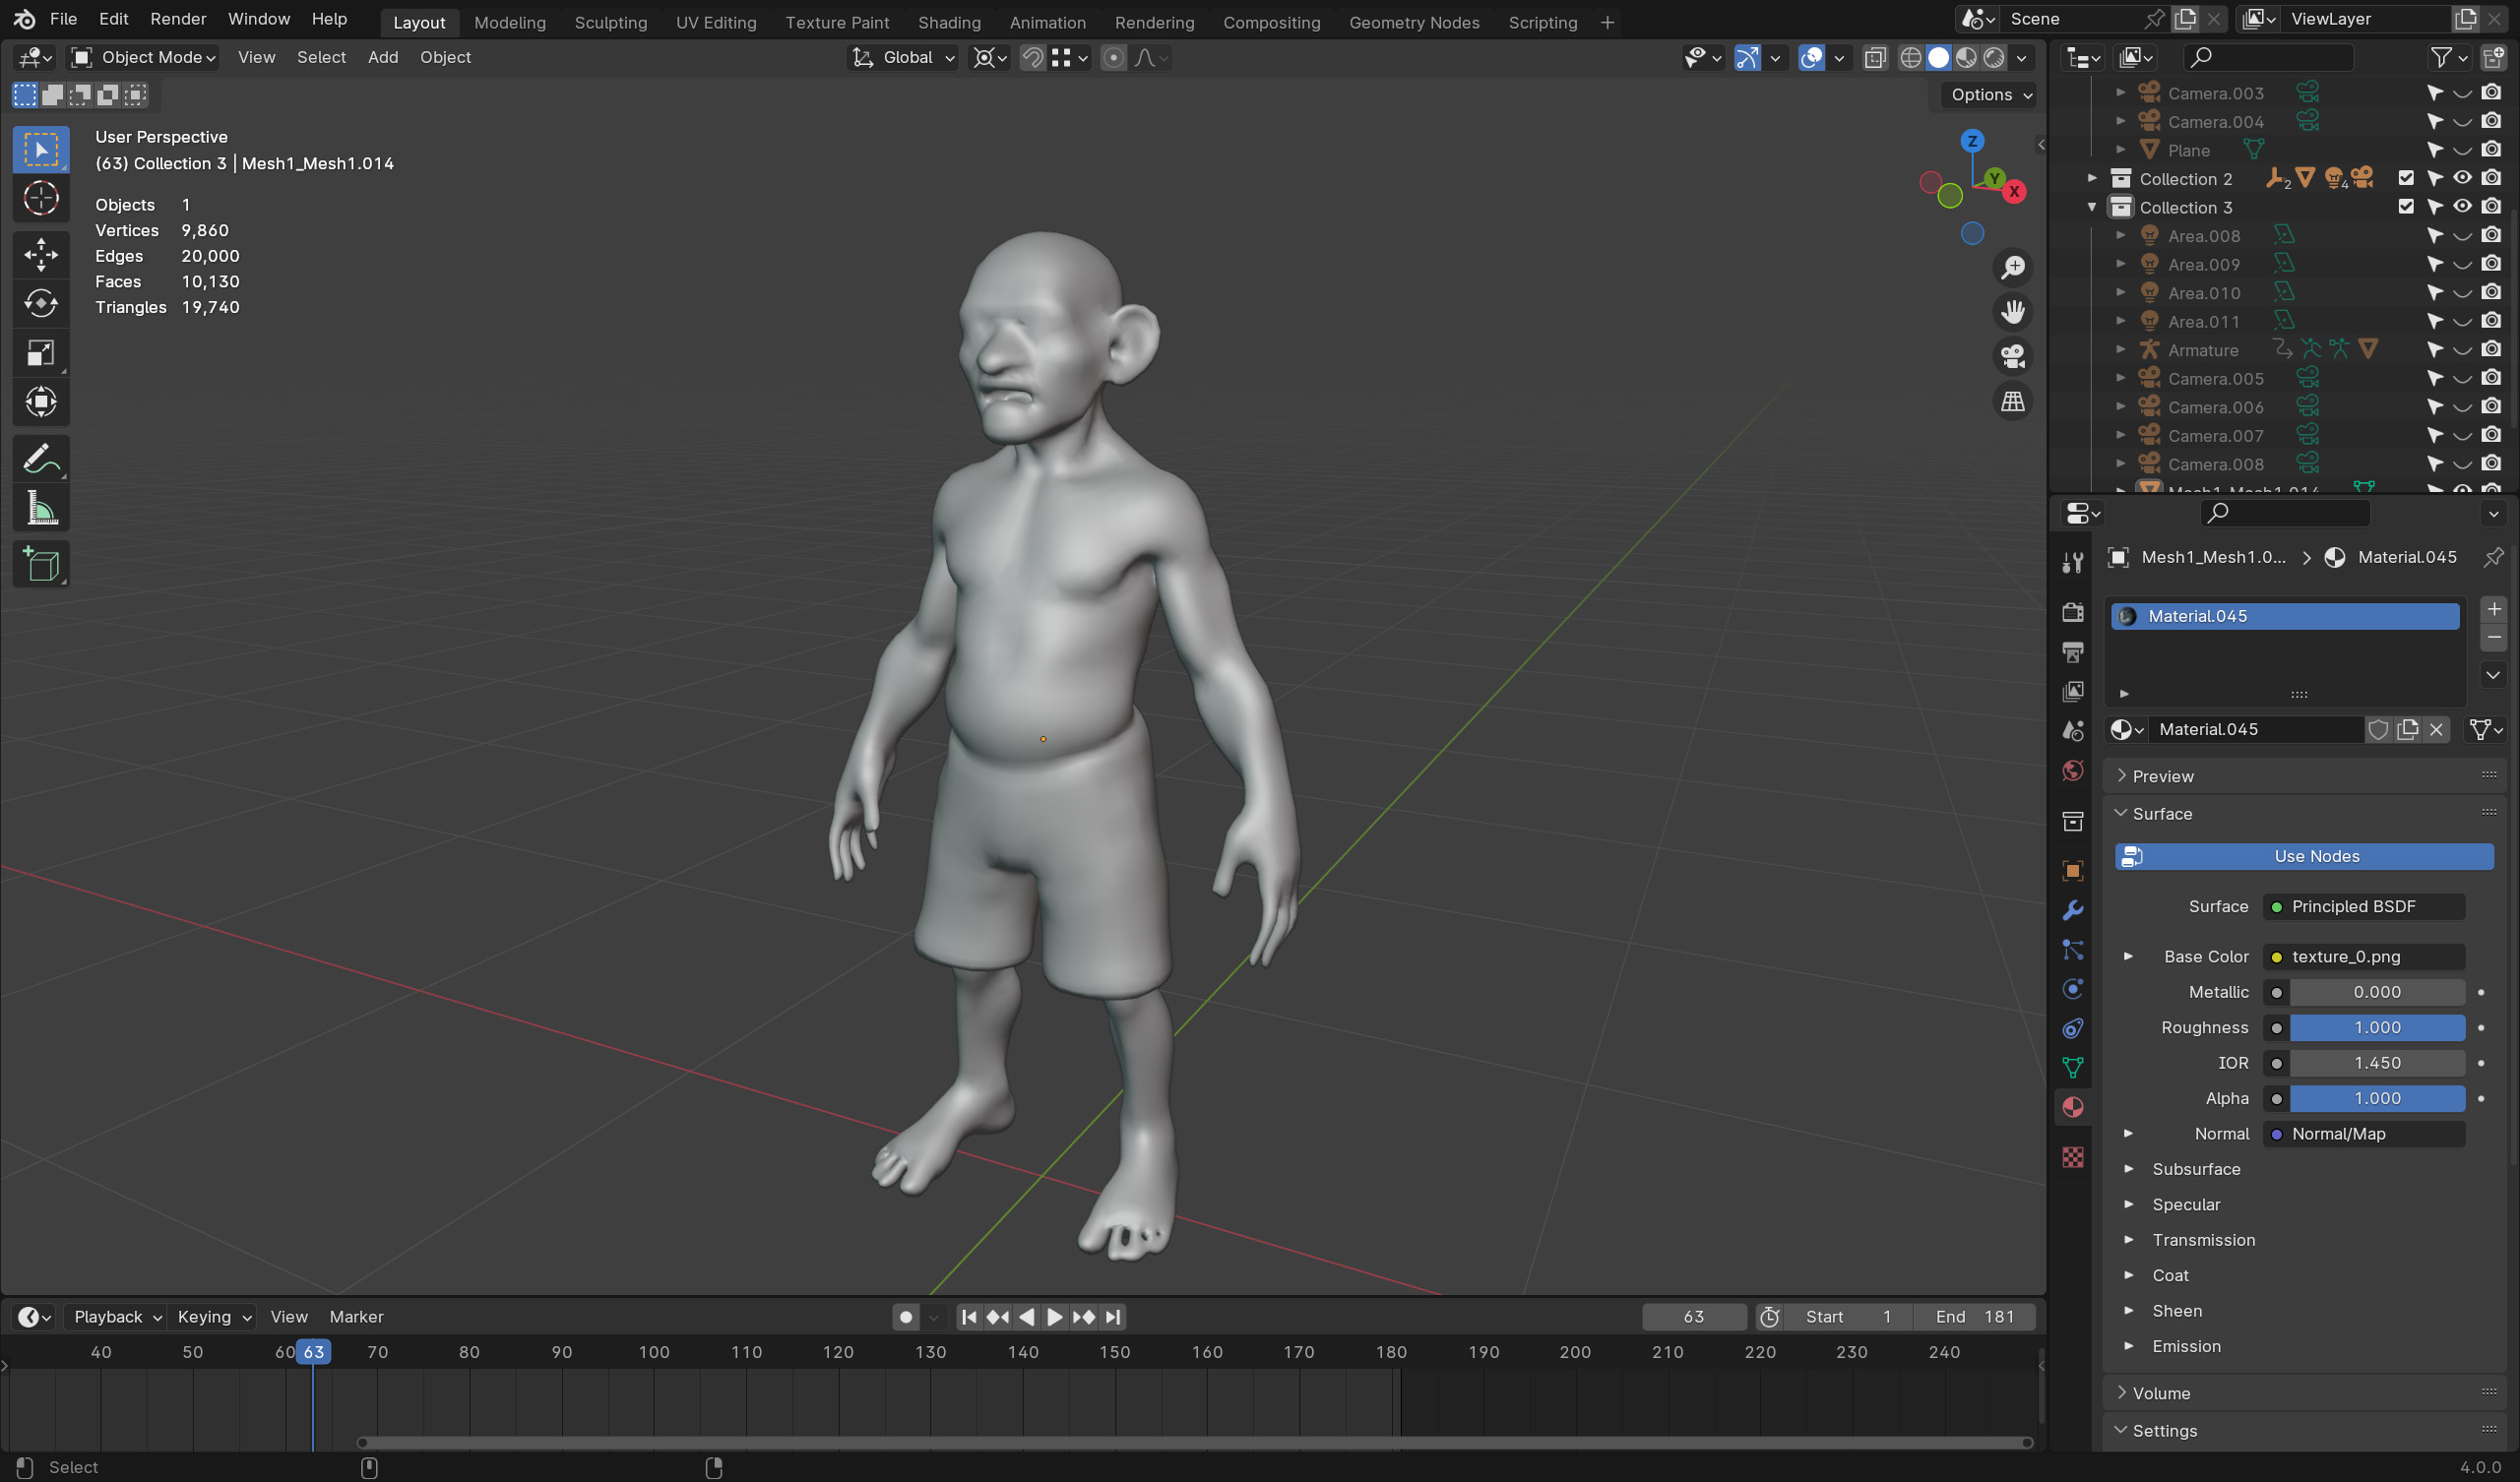Open the View Layer properties tab

coord(2073,691)
